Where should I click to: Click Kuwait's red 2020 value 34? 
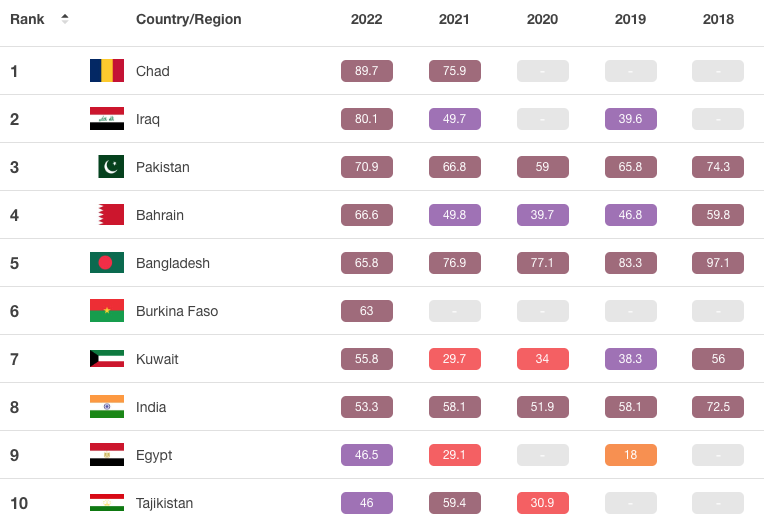tap(543, 359)
